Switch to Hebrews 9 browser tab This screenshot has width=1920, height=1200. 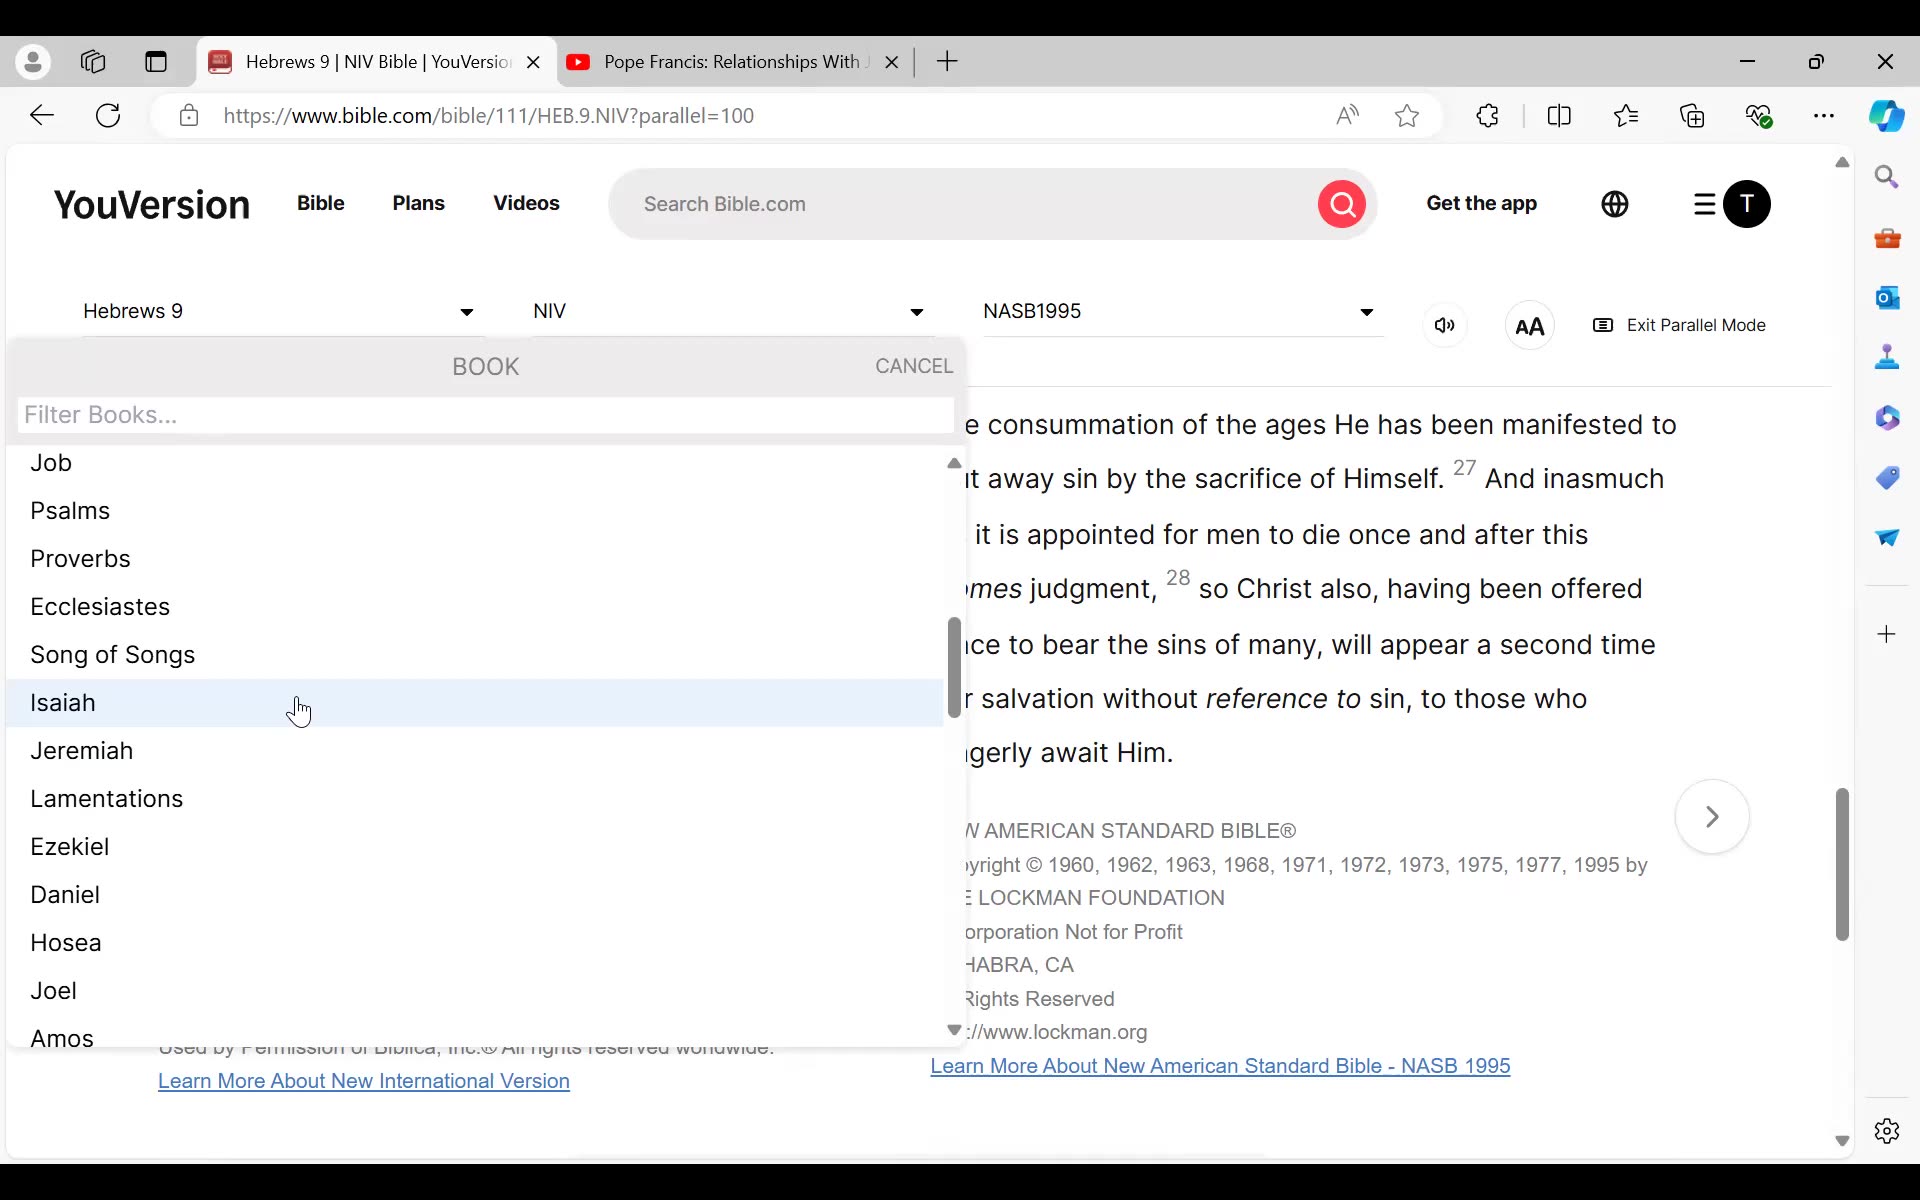click(377, 62)
